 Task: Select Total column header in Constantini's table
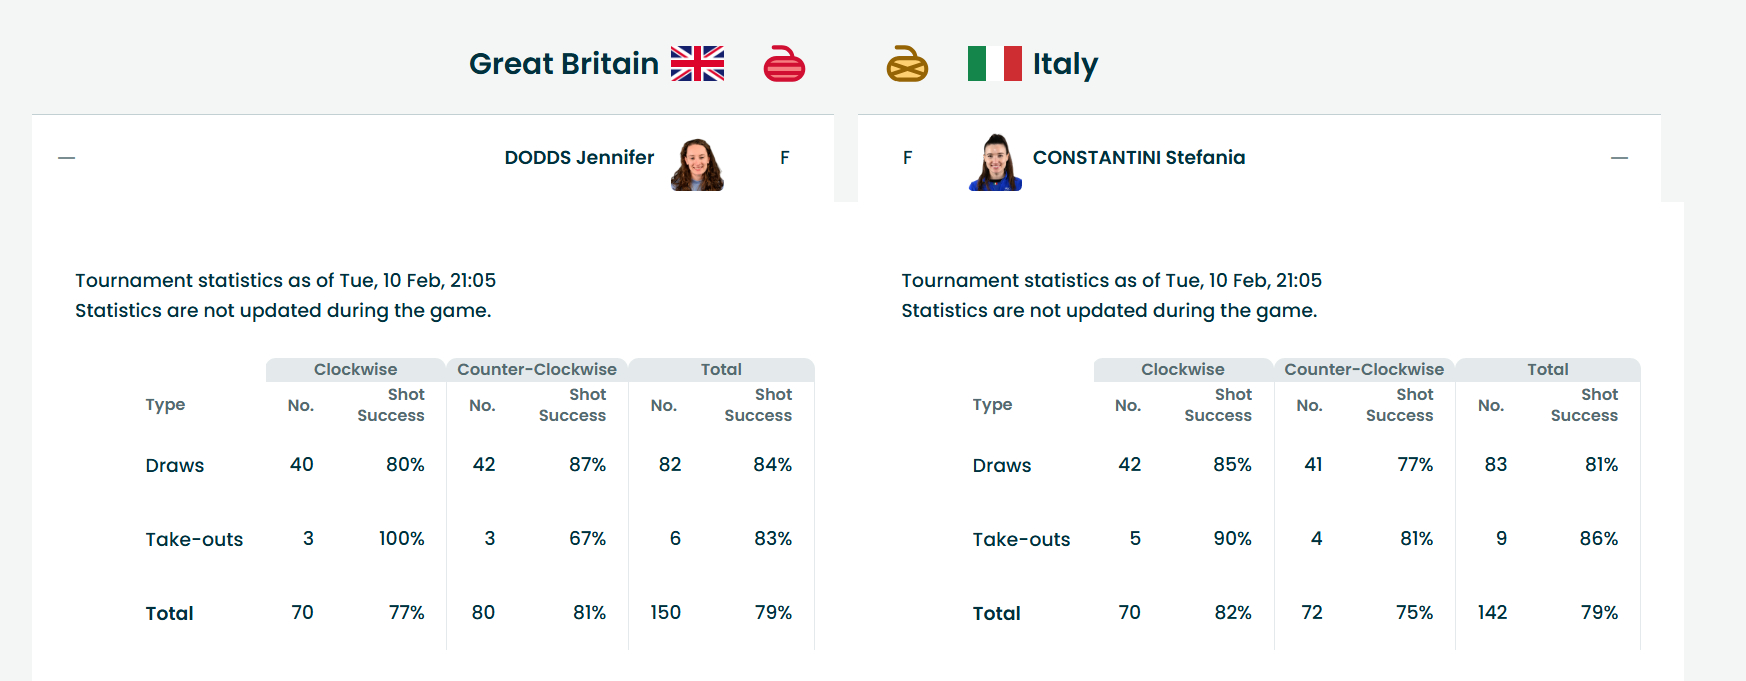click(x=1547, y=370)
